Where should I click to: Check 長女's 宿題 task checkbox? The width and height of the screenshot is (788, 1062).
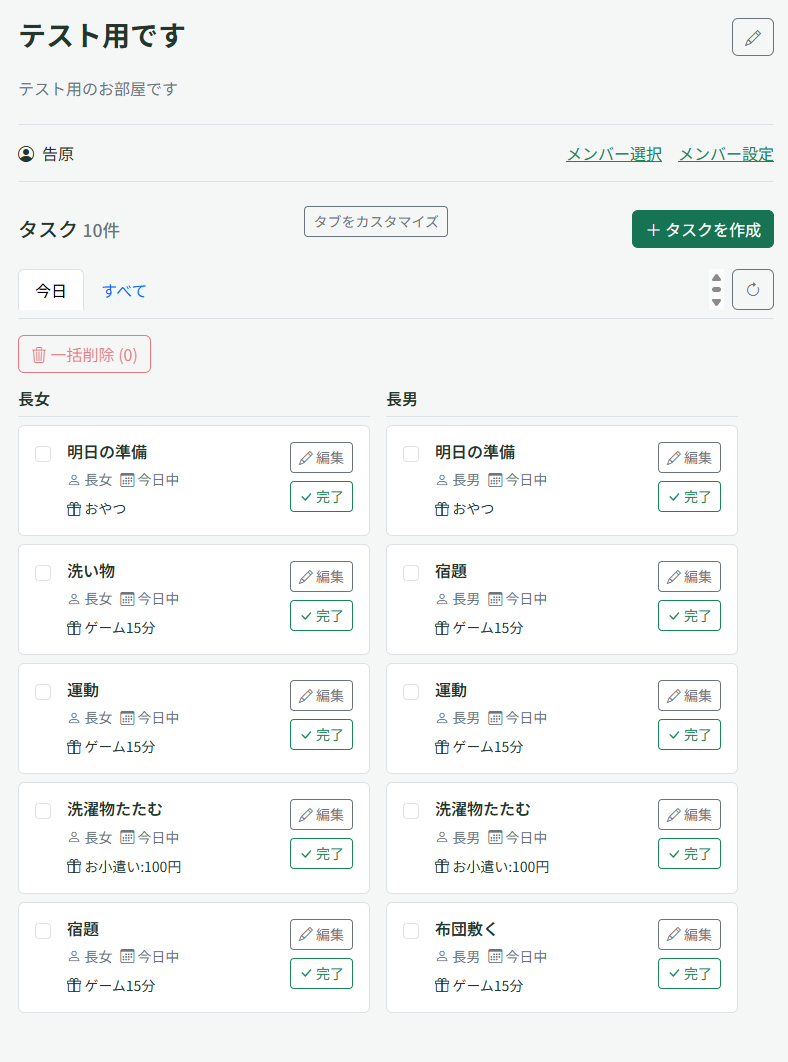pyautogui.click(x=43, y=931)
